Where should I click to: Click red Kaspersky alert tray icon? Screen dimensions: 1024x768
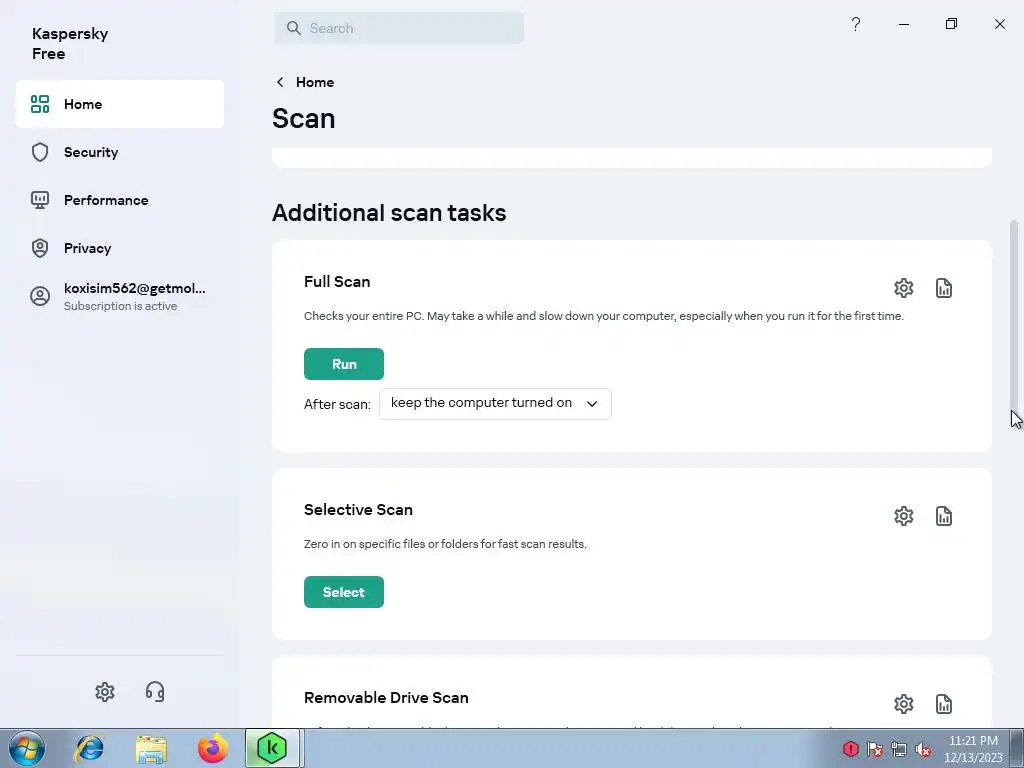[850, 748]
